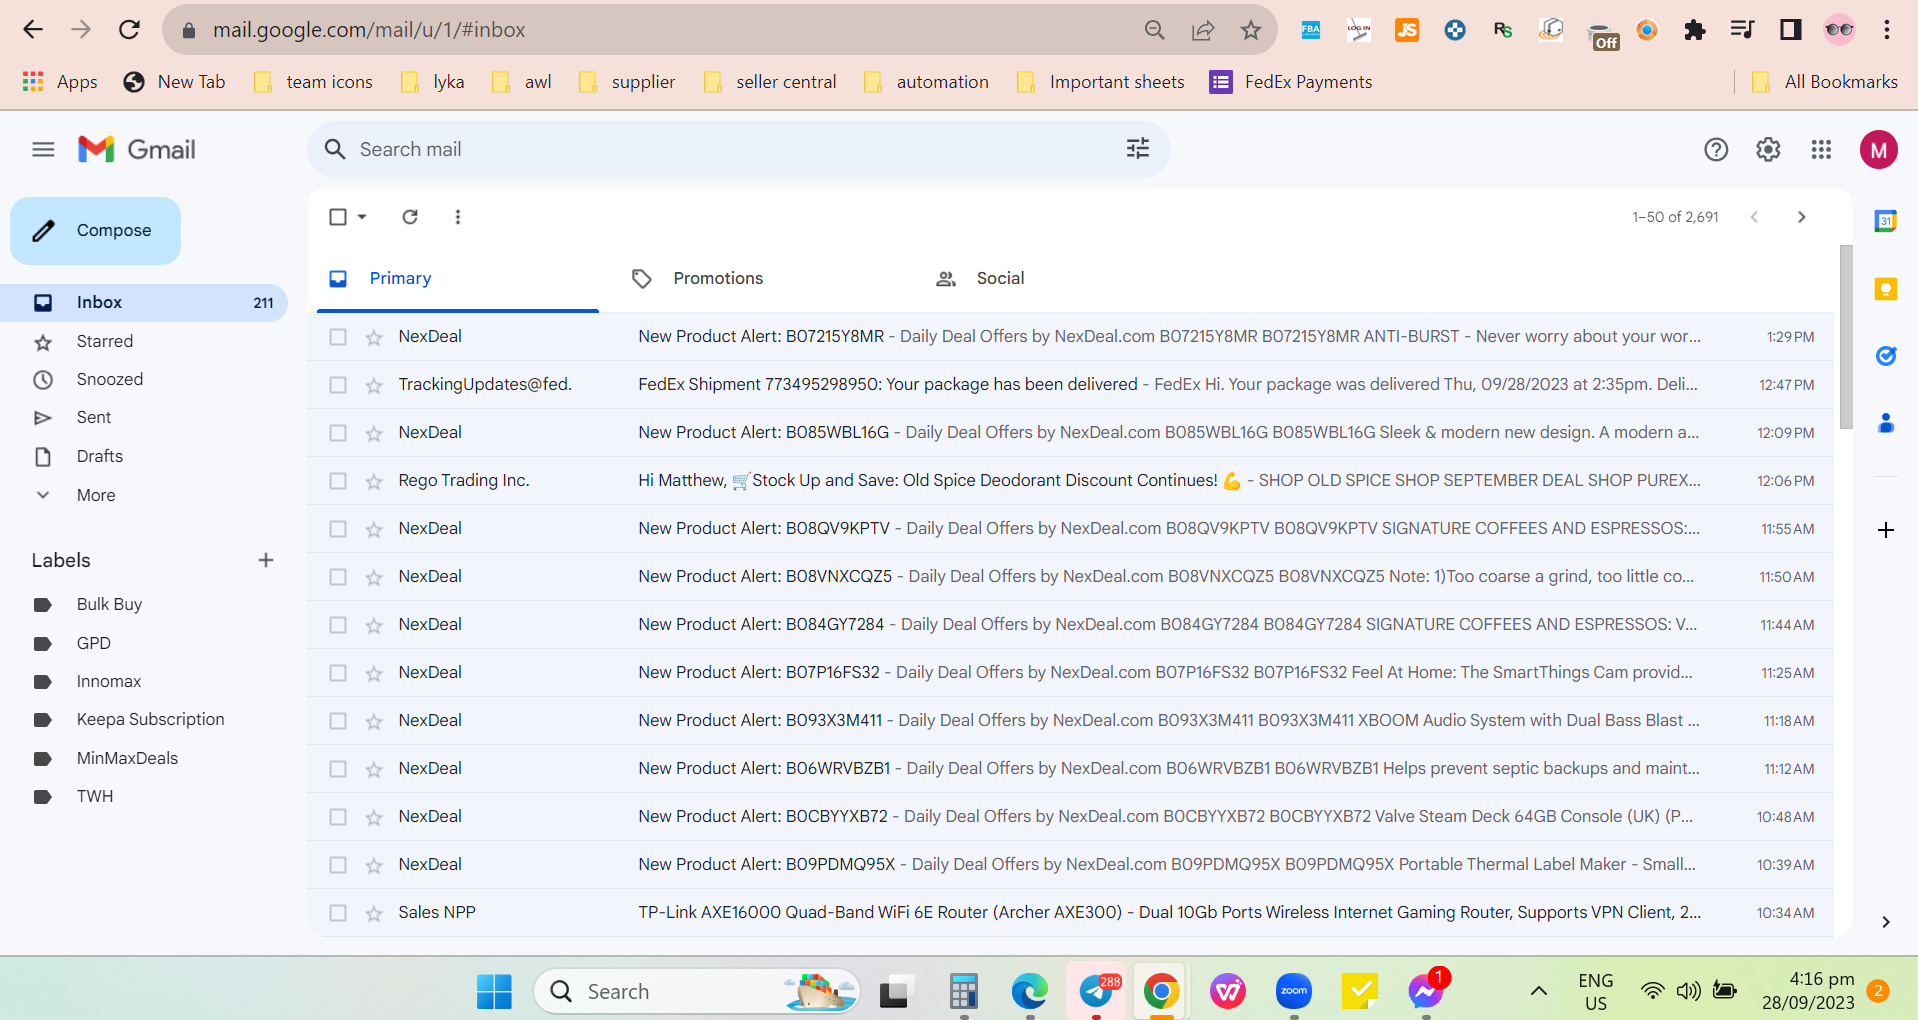Select checkbox for B085WBL16G NexDeal email
This screenshot has width=1918, height=1020.
point(338,433)
